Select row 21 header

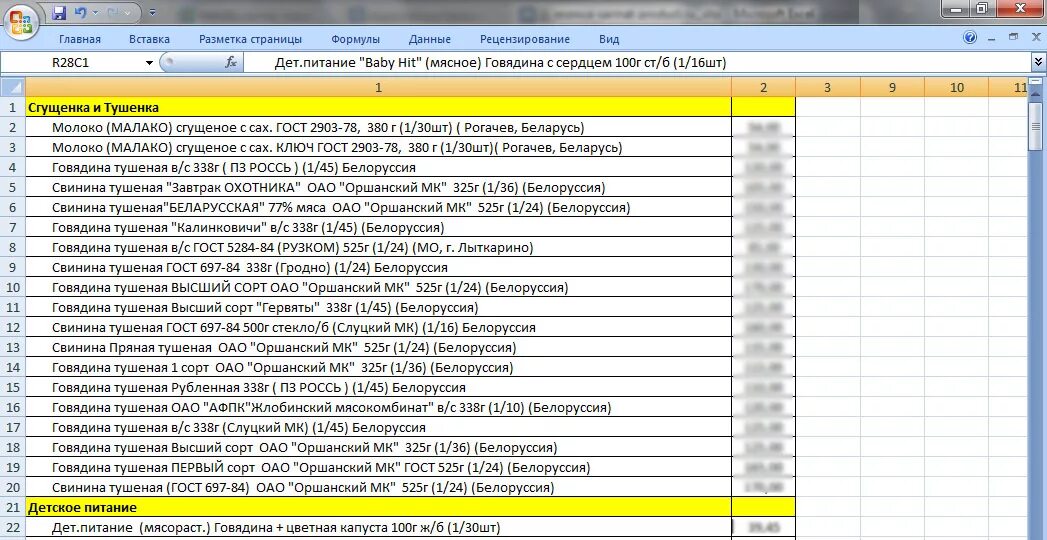12,508
